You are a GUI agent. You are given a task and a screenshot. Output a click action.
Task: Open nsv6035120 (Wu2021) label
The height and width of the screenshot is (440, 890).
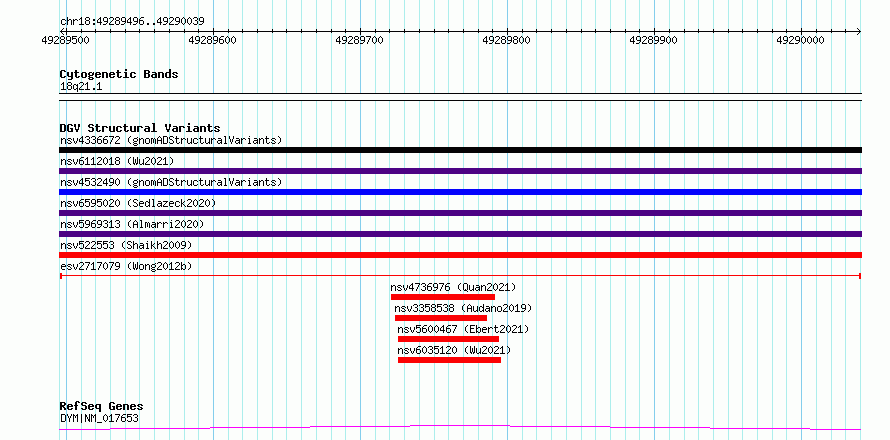[454, 350]
